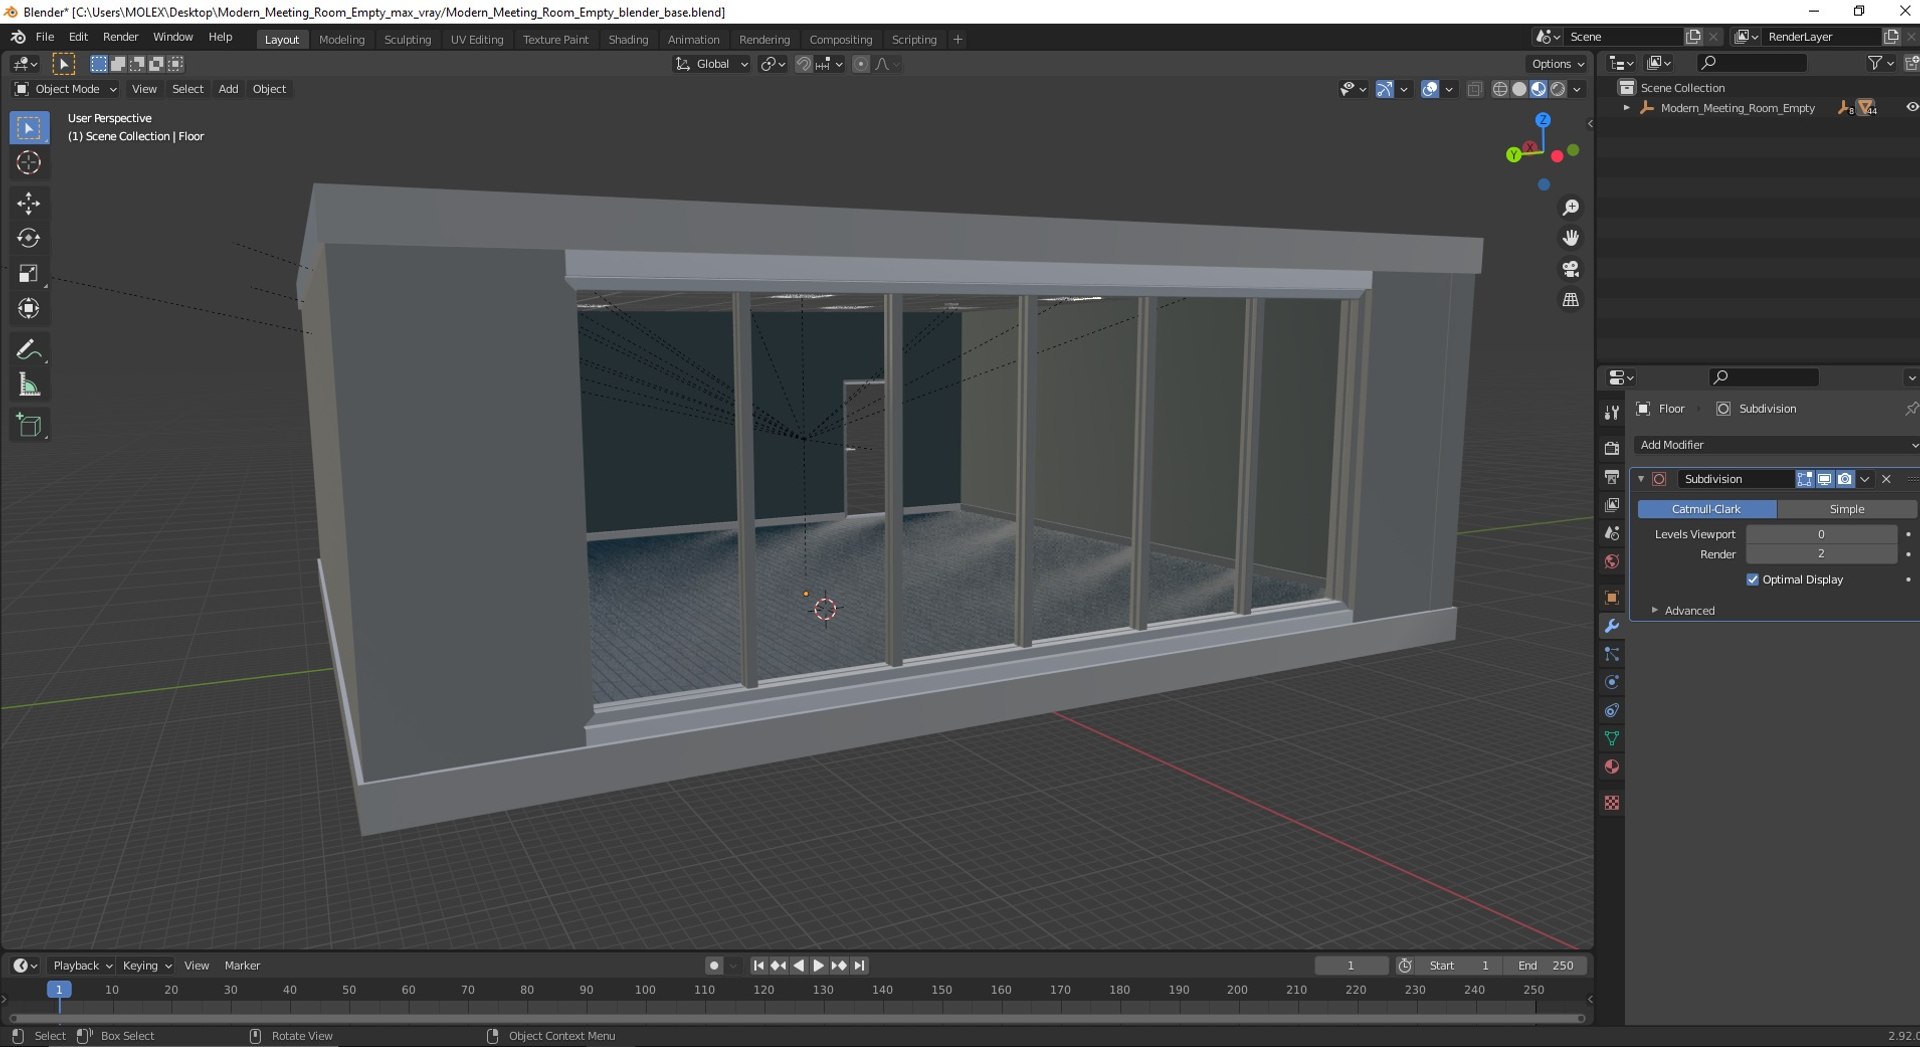The height and width of the screenshot is (1047, 1920).
Task: Open the Add Modifier dropdown
Action: [x=1777, y=445]
